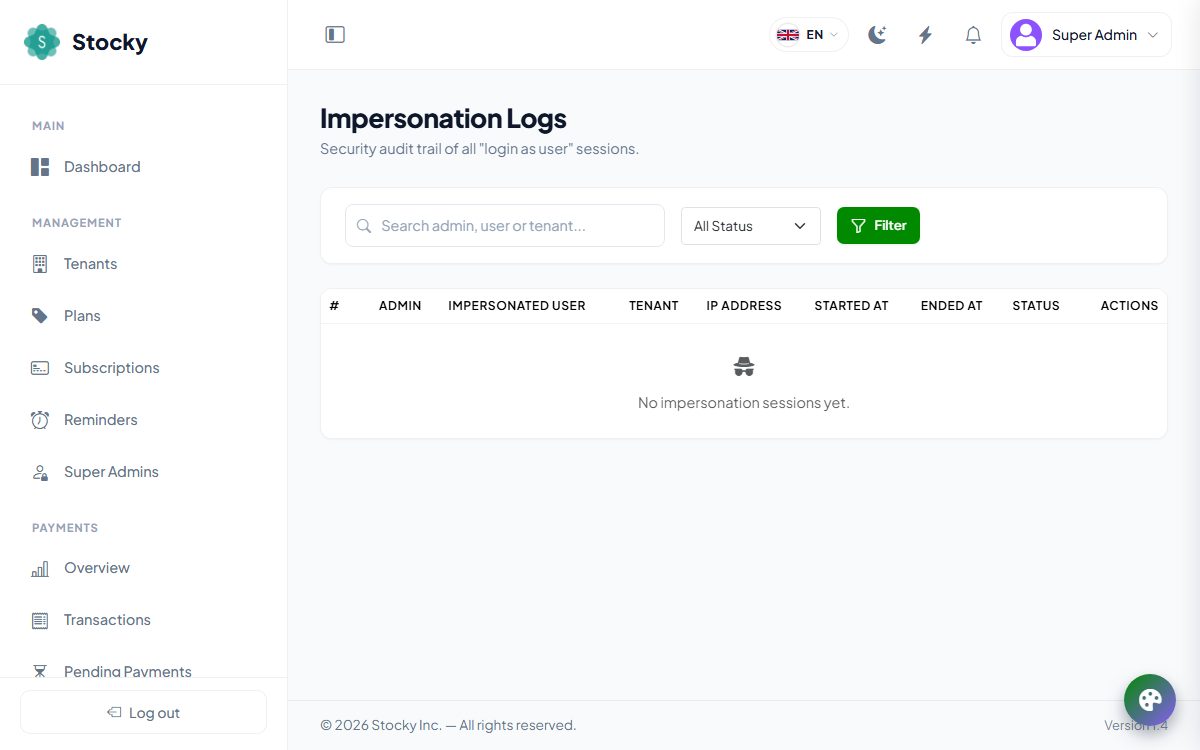Switch to dark mode moon icon

(x=877, y=35)
